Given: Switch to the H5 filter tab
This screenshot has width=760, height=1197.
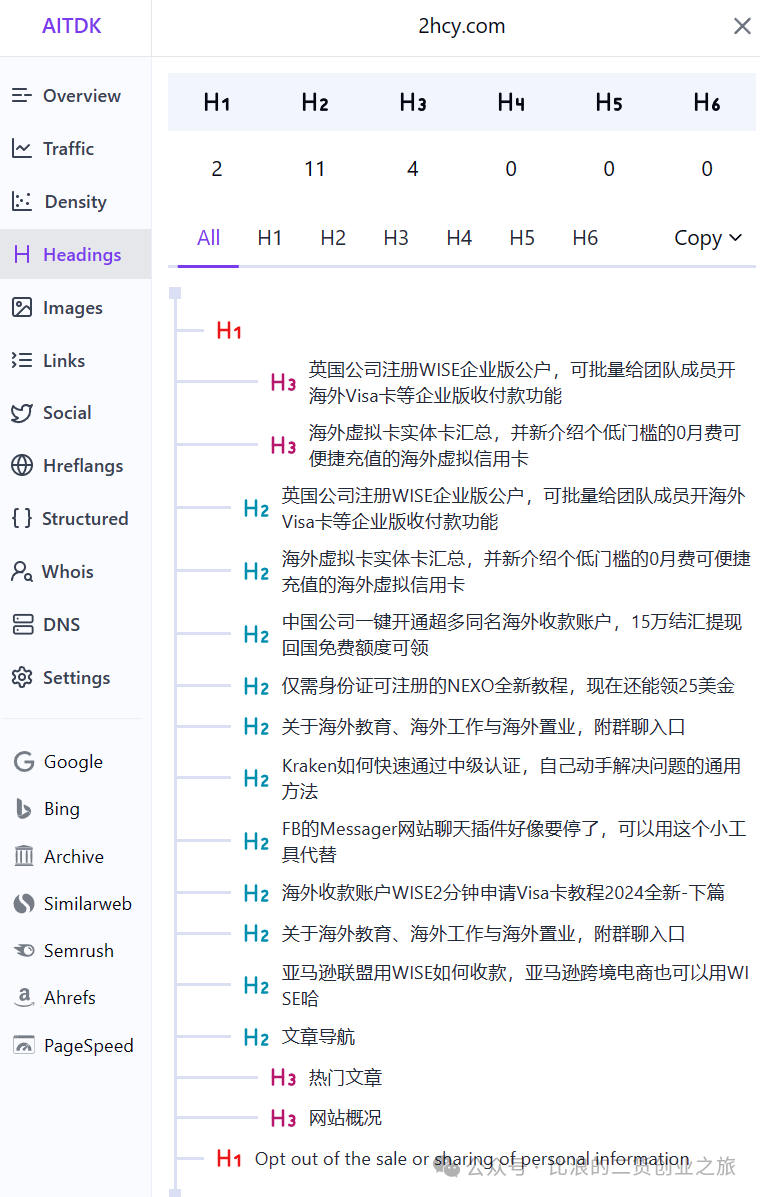Looking at the screenshot, I should point(522,238).
